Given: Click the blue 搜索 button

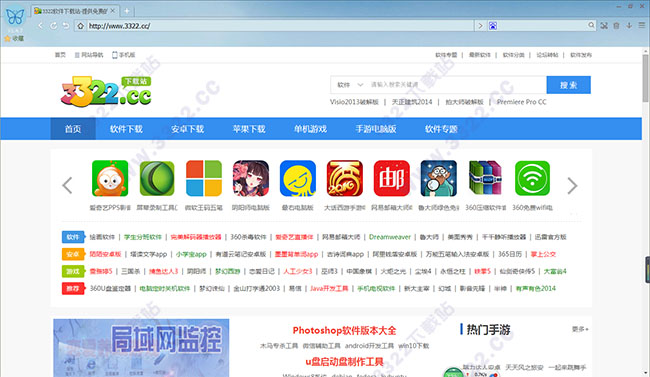Looking at the screenshot, I should coord(568,85).
